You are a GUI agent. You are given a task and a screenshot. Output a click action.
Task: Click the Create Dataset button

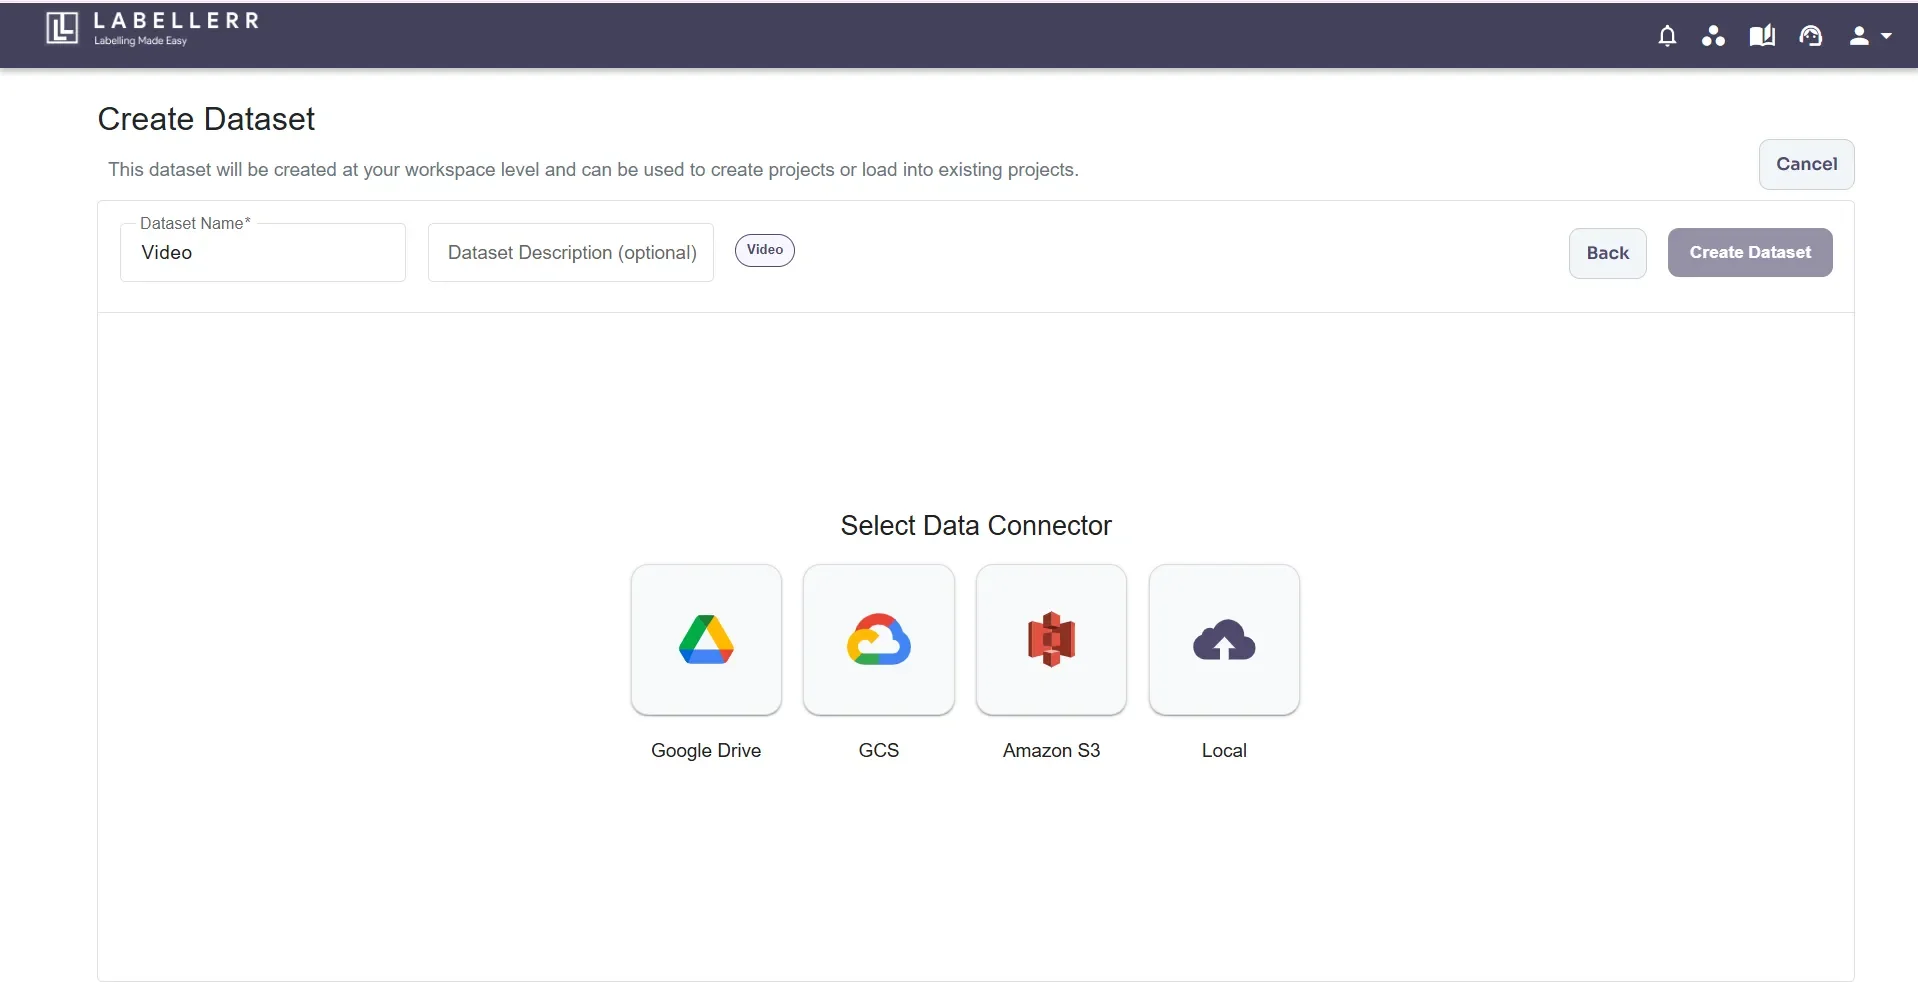1750,252
